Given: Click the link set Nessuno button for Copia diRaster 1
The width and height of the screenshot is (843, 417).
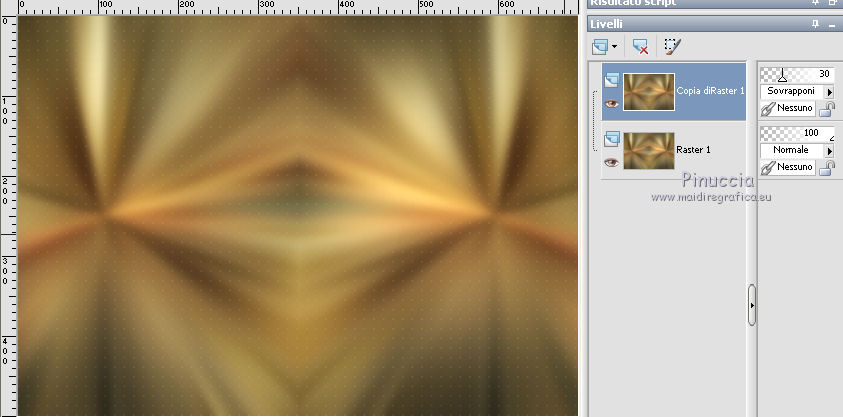Looking at the screenshot, I should tap(788, 109).
